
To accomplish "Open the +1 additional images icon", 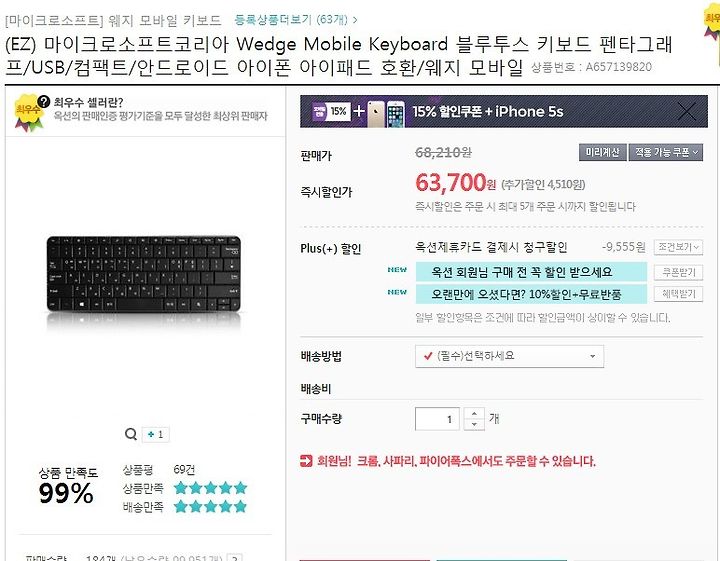I will (x=156, y=434).
